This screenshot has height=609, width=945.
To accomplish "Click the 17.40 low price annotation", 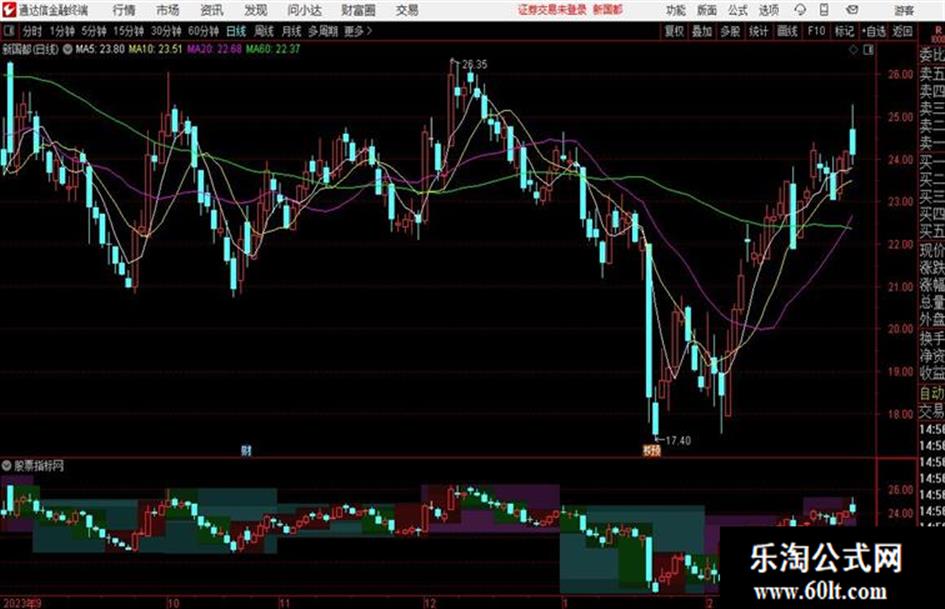I will click(x=677, y=441).
